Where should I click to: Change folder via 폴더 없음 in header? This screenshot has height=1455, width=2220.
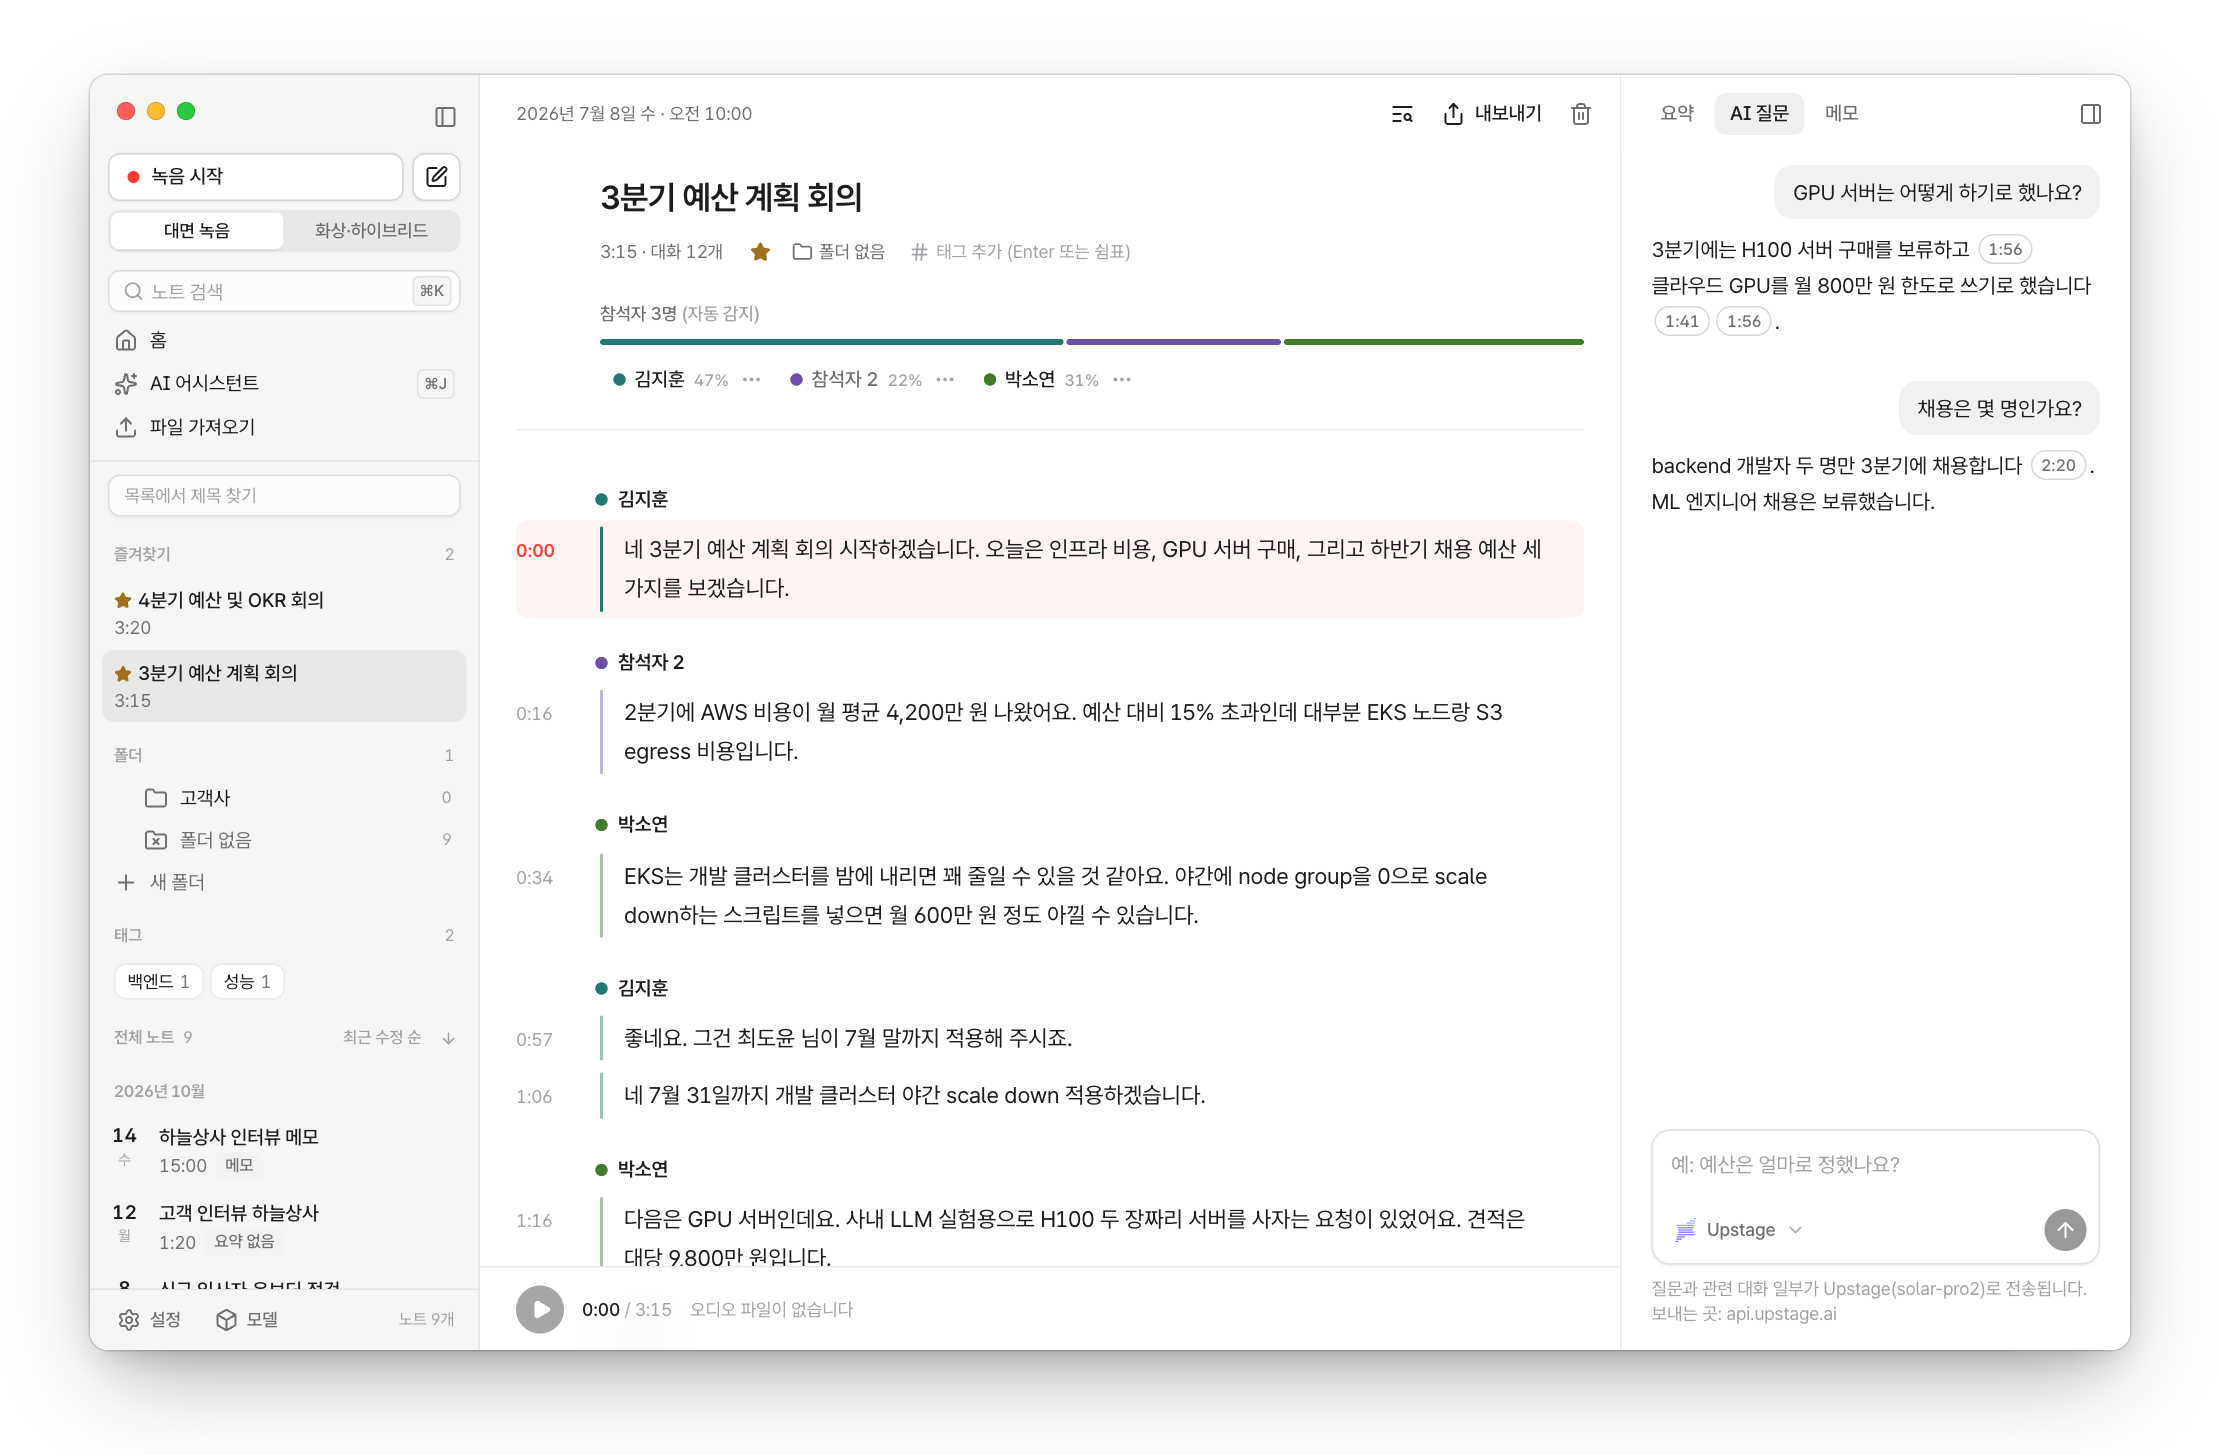[838, 252]
